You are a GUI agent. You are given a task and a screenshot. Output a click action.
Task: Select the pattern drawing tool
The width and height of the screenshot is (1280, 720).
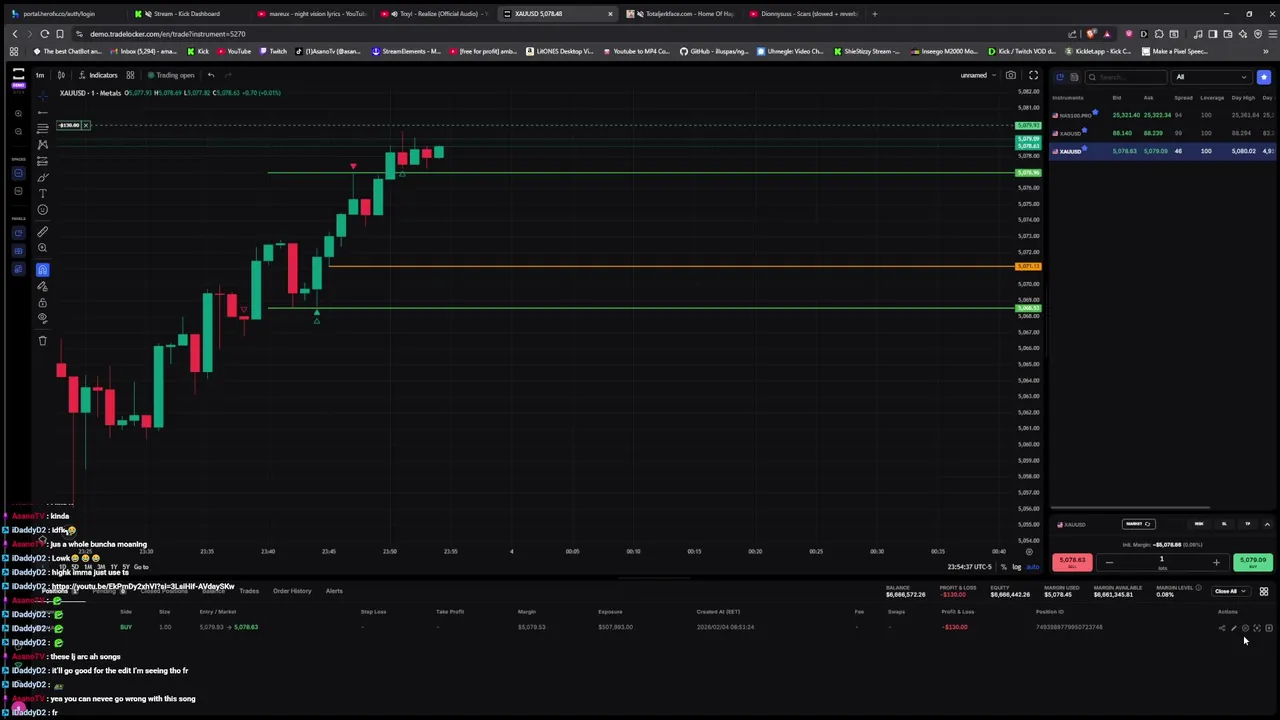point(42,145)
